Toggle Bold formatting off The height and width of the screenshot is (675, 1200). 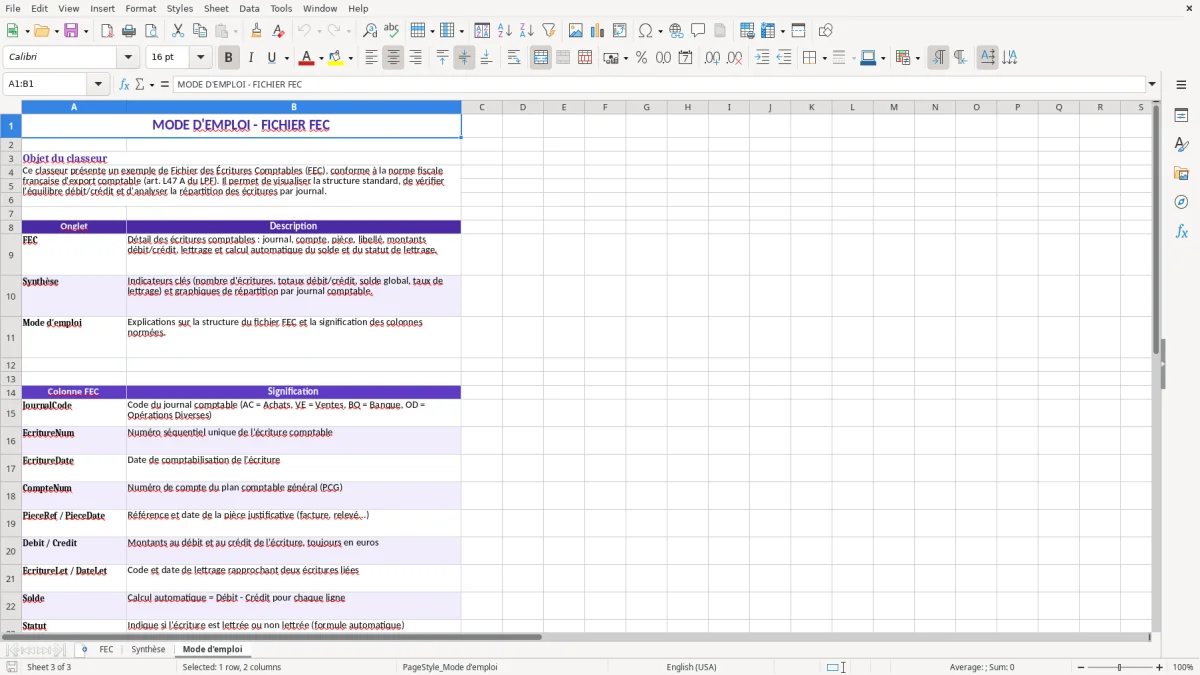(x=228, y=58)
